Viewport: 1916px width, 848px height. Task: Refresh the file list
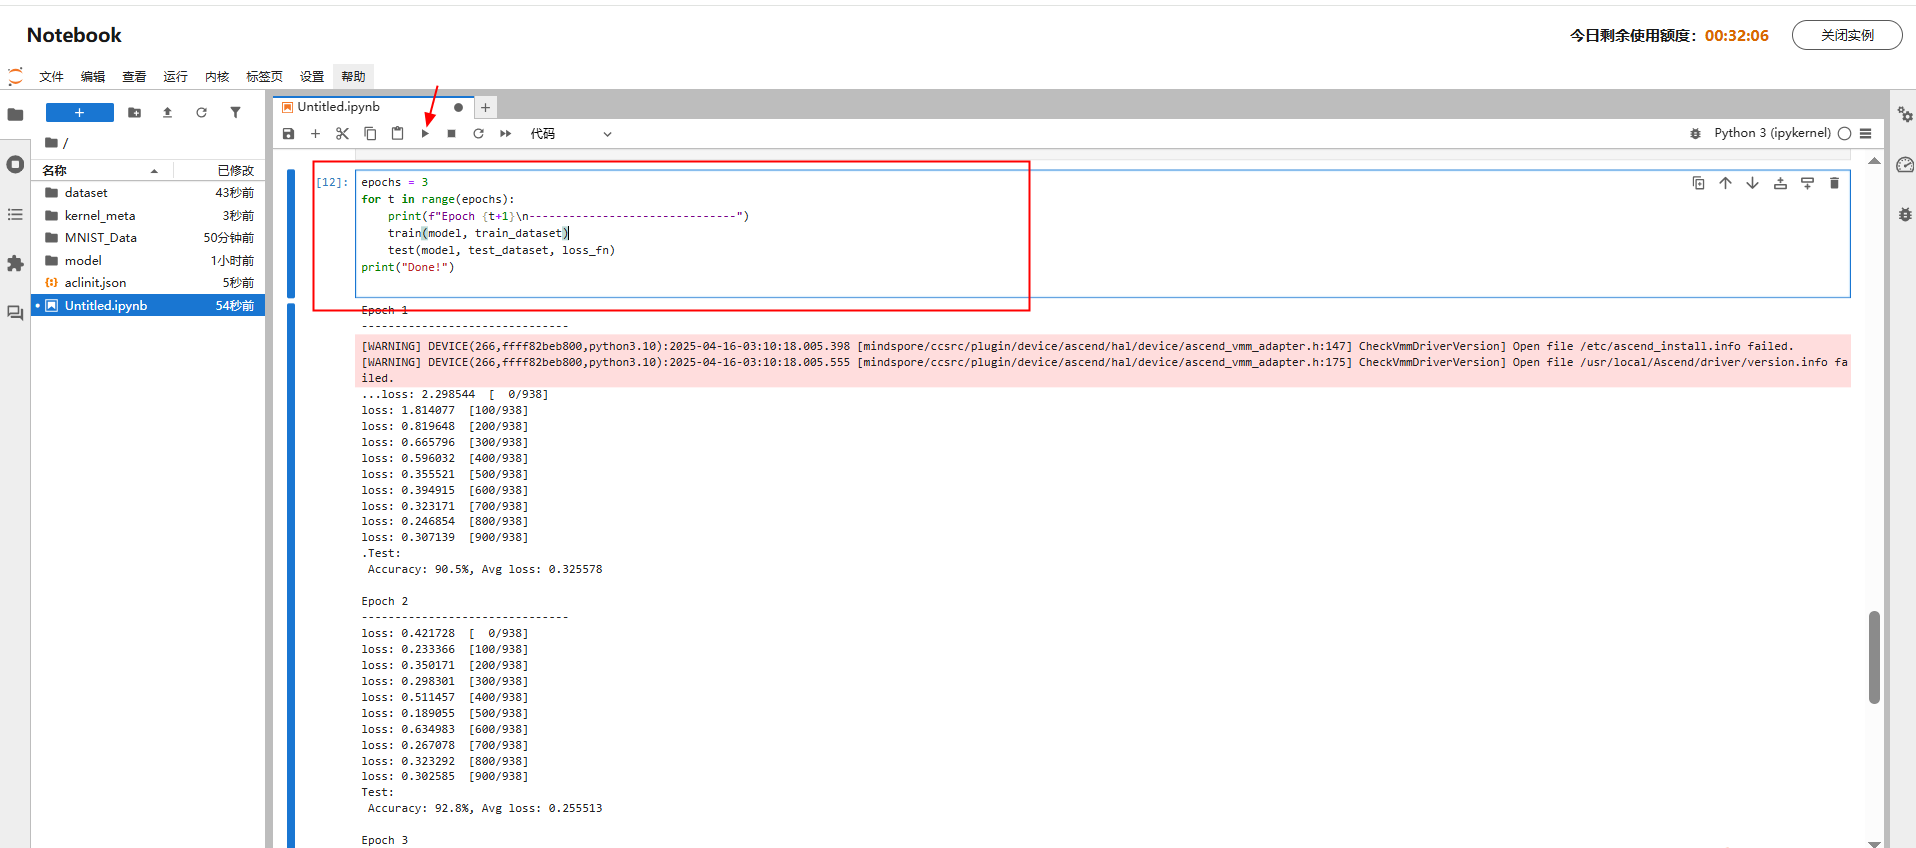click(201, 113)
